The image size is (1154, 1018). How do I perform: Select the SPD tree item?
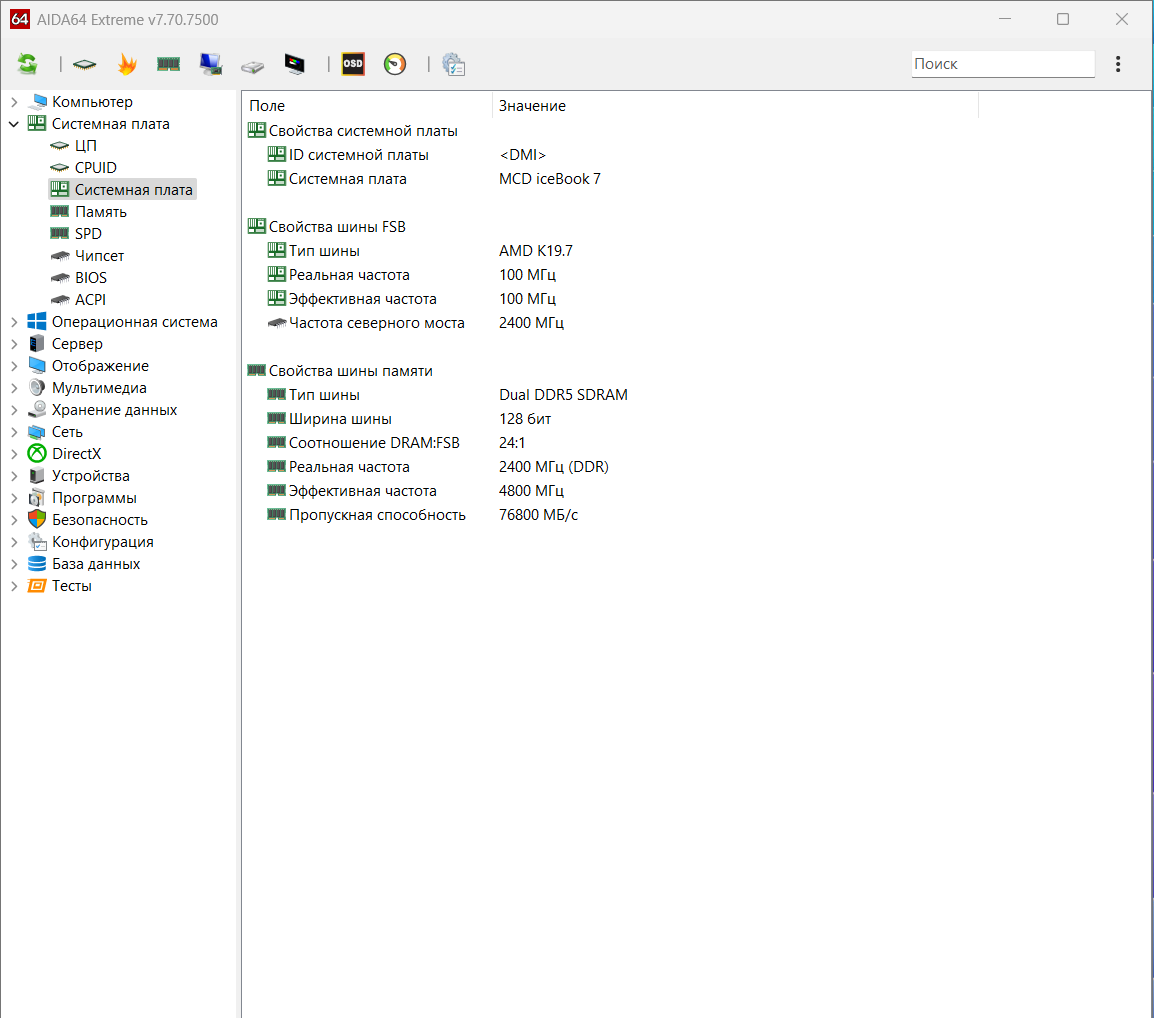[x=88, y=234]
